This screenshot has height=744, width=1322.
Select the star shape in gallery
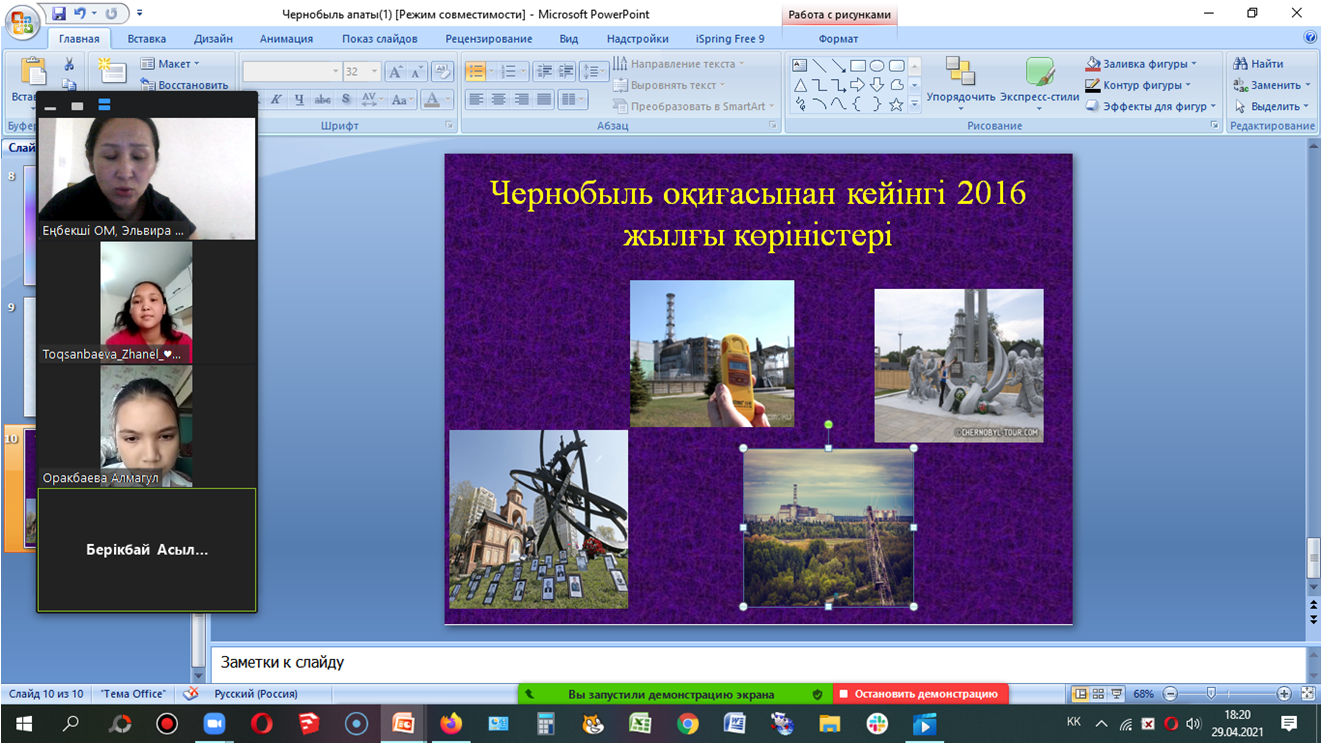click(x=896, y=104)
